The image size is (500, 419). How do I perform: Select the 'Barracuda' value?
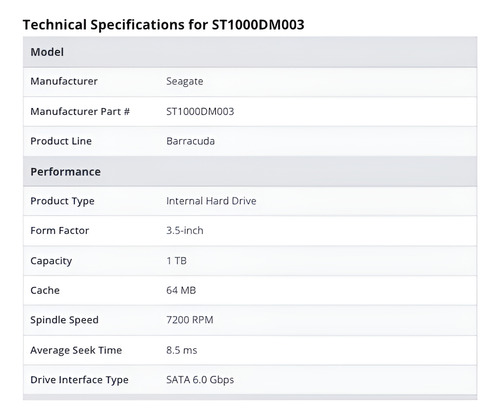coord(190,141)
